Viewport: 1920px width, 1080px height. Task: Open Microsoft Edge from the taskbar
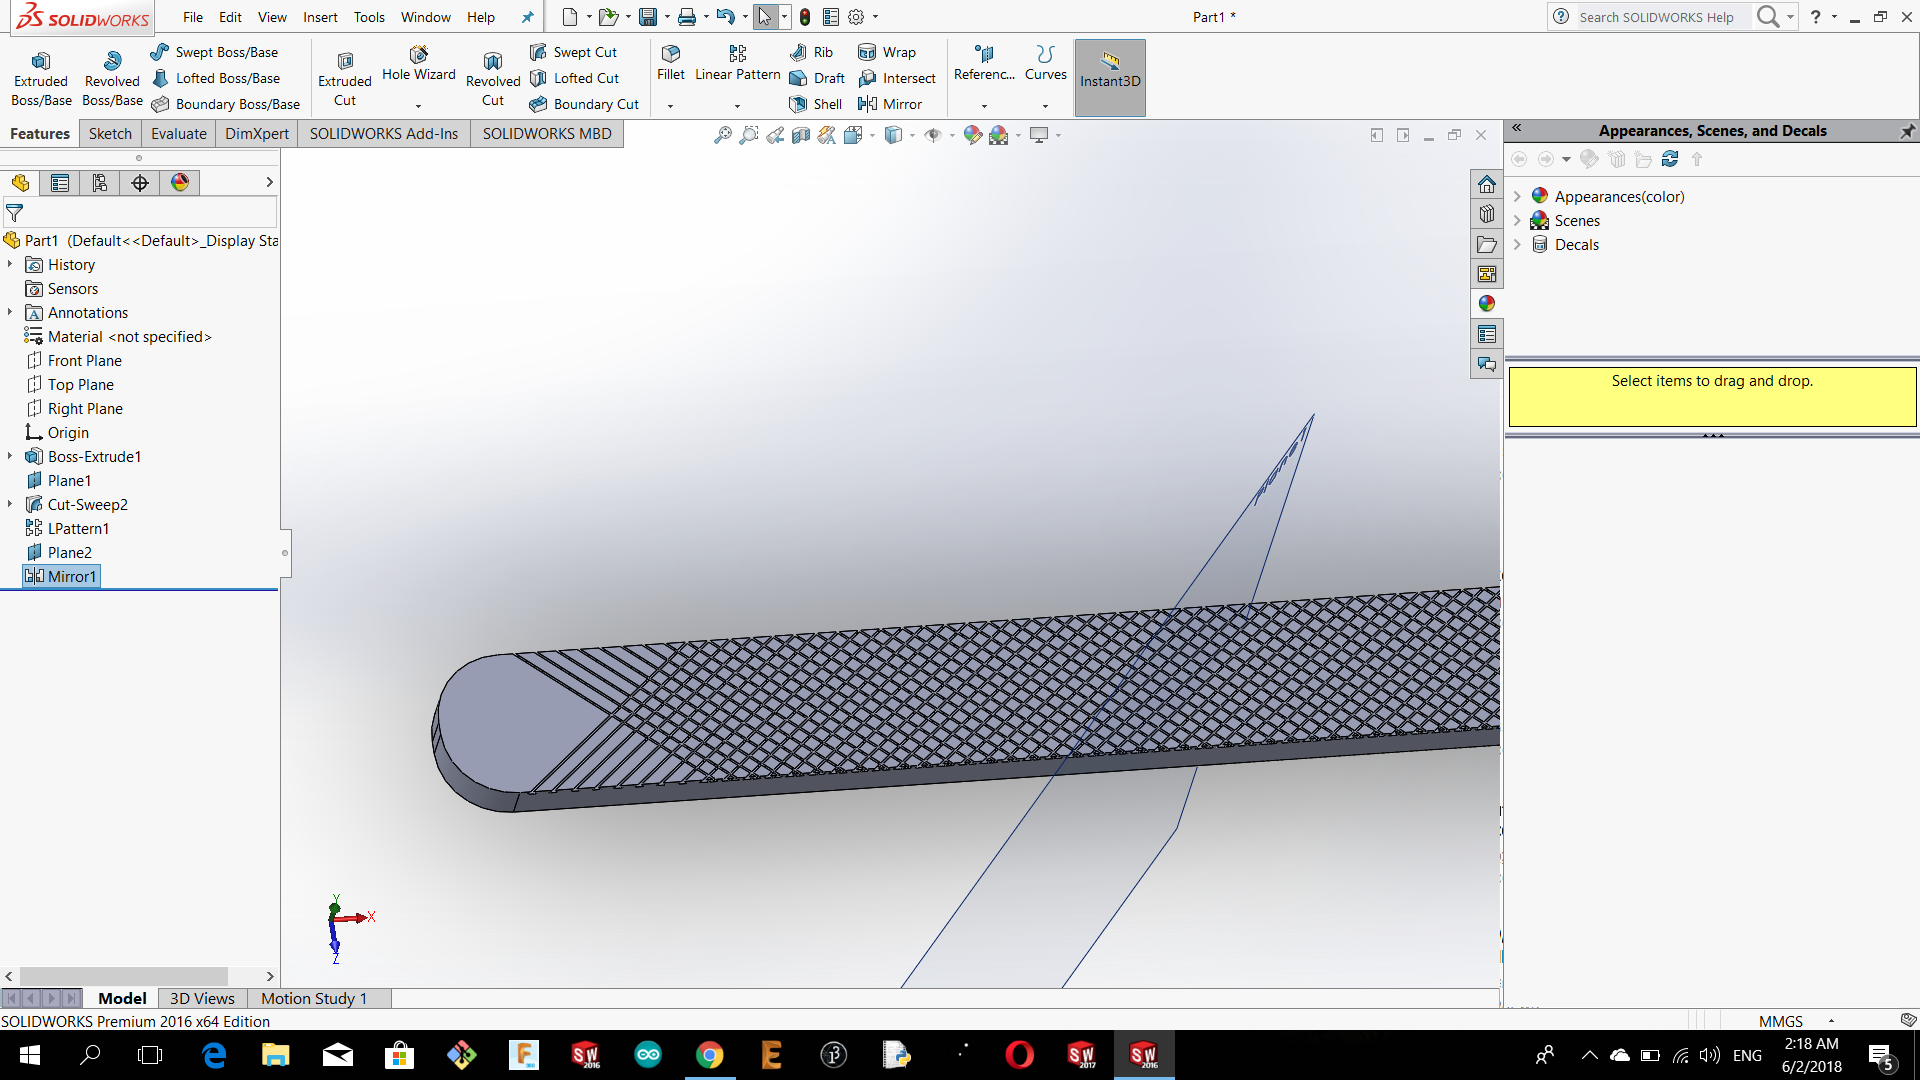[x=214, y=1055]
